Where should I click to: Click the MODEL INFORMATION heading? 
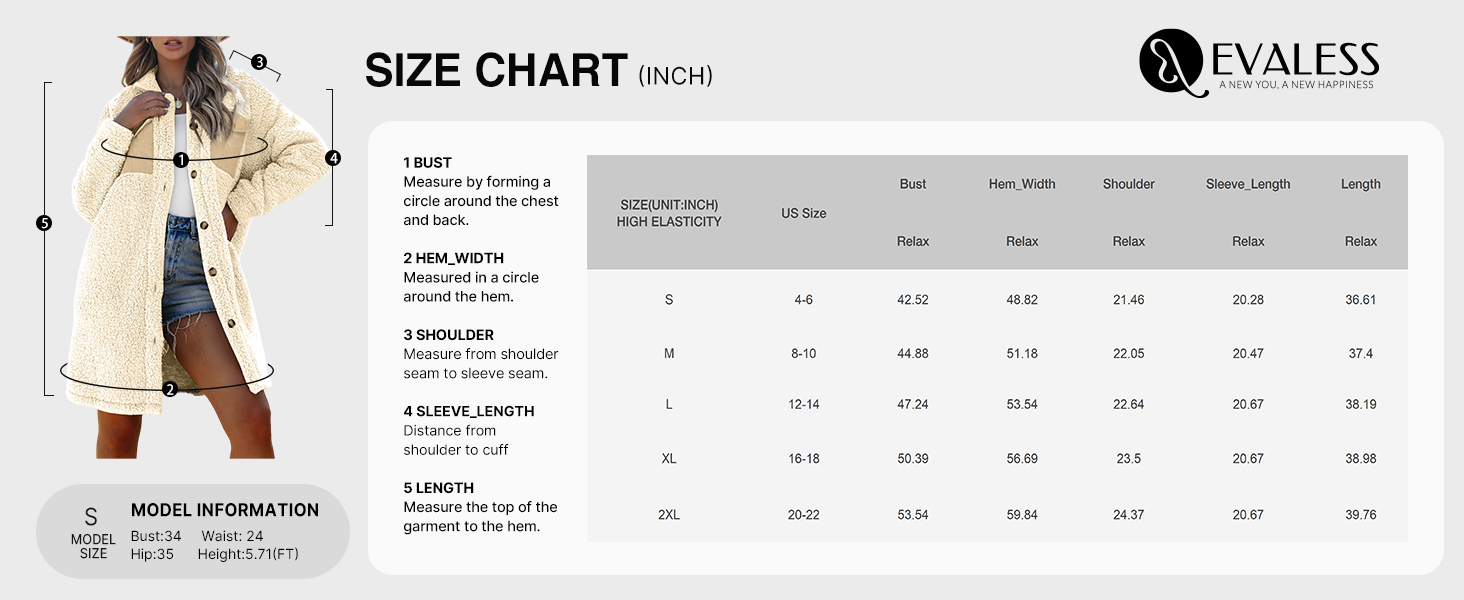coord(225,510)
